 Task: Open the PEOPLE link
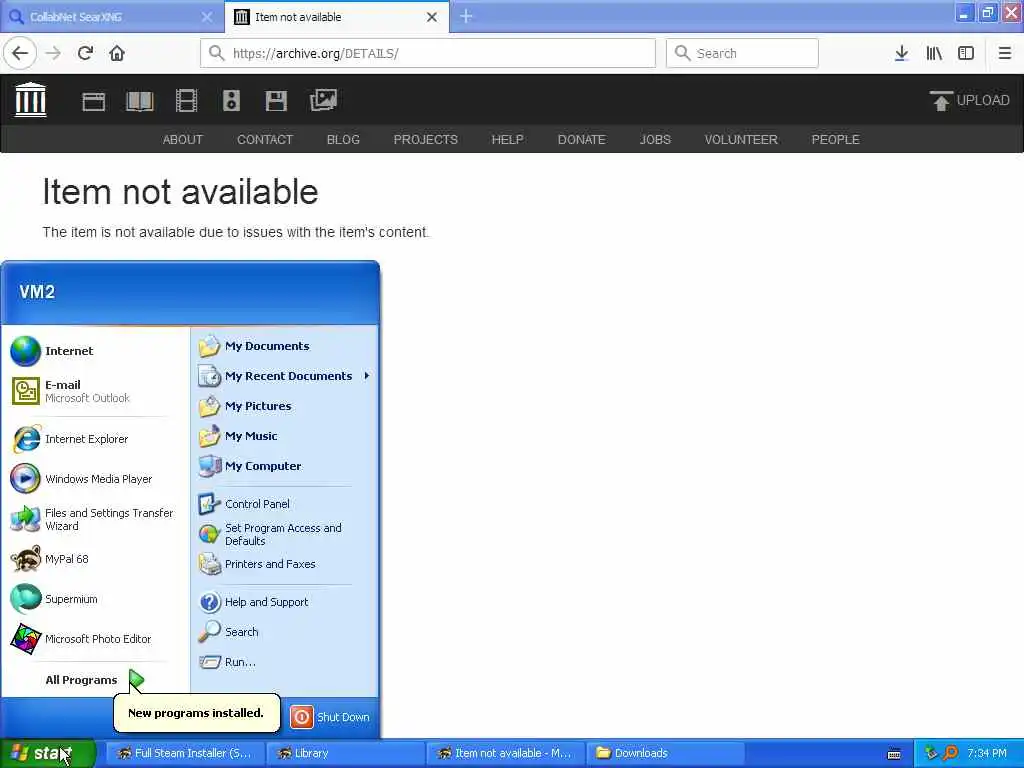pyautogui.click(x=835, y=139)
